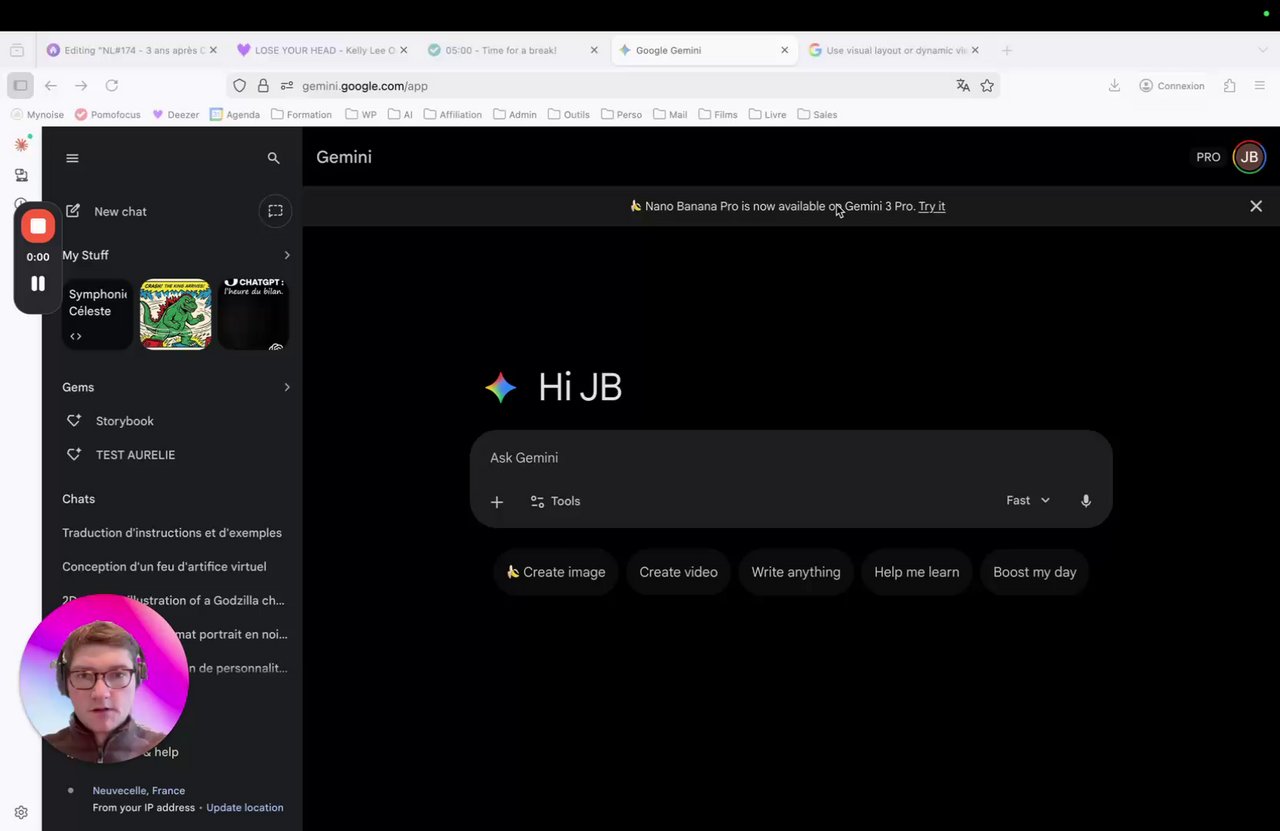Open the Godzilla comic thumbnail
Screen dimensions: 1280x831
[x=175, y=314]
